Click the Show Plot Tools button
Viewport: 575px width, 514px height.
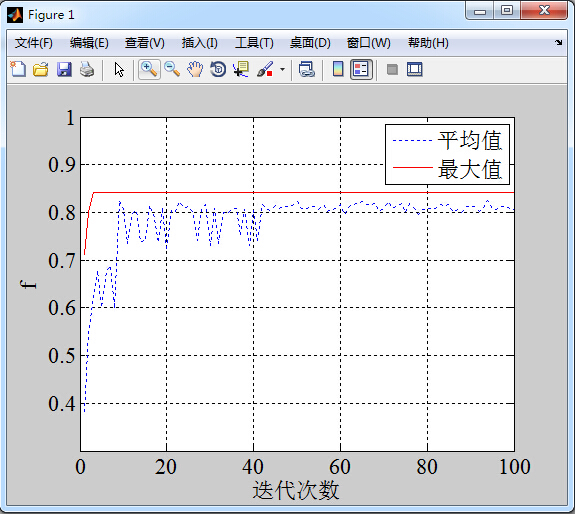coord(415,69)
